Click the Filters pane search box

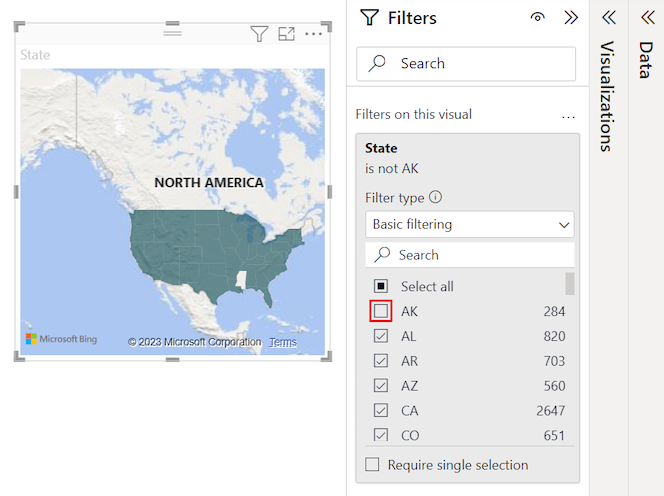pyautogui.click(x=466, y=63)
